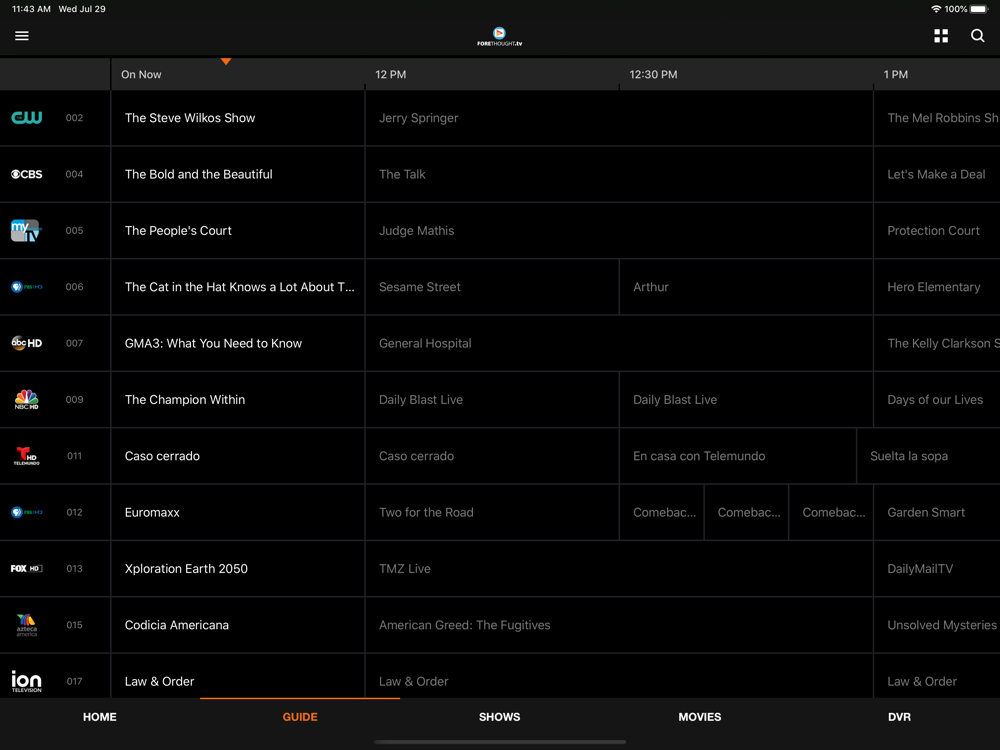Open The People's Court
The image size is (1000, 750).
pyautogui.click(x=238, y=231)
